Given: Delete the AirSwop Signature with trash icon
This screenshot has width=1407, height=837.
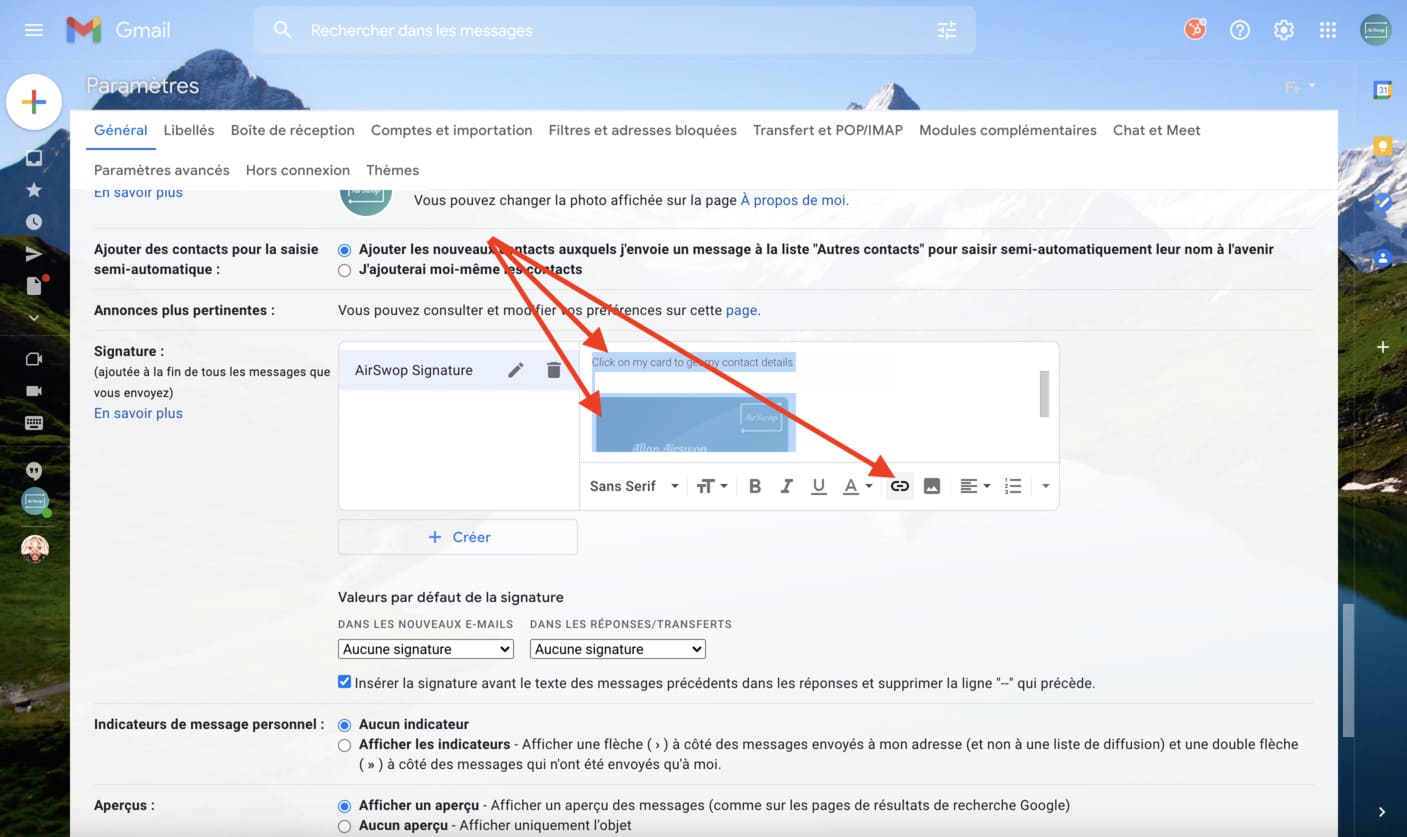Looking at the screenshot, I should [554, 370].
